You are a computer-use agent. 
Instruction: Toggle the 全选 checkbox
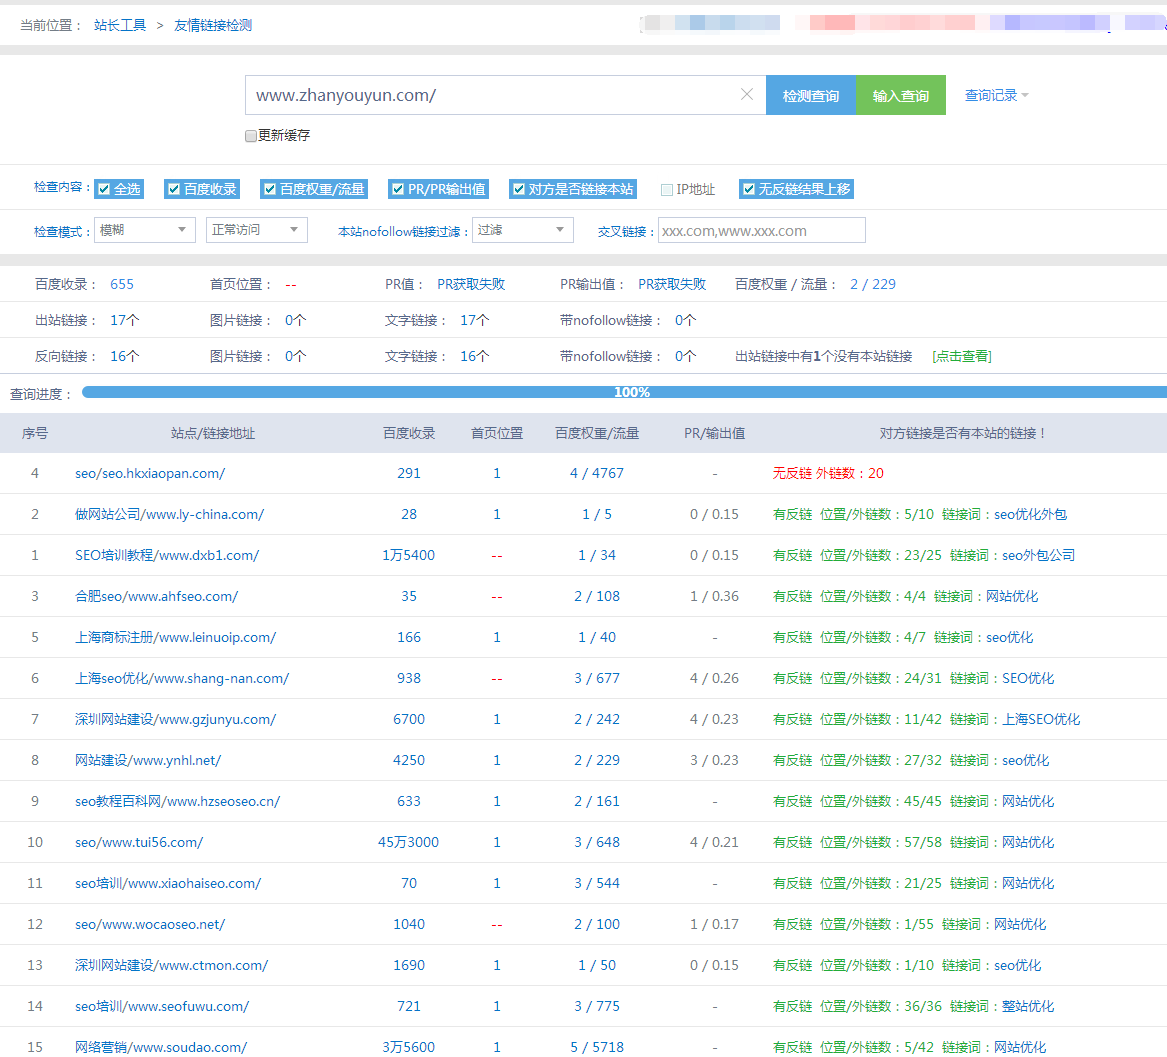click(x=105, y=189)
